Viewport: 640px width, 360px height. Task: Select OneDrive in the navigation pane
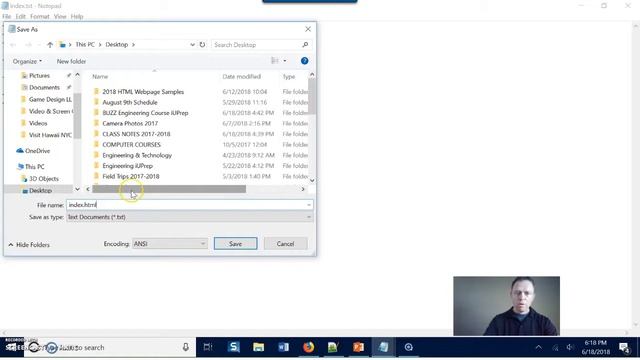point(33,151)
